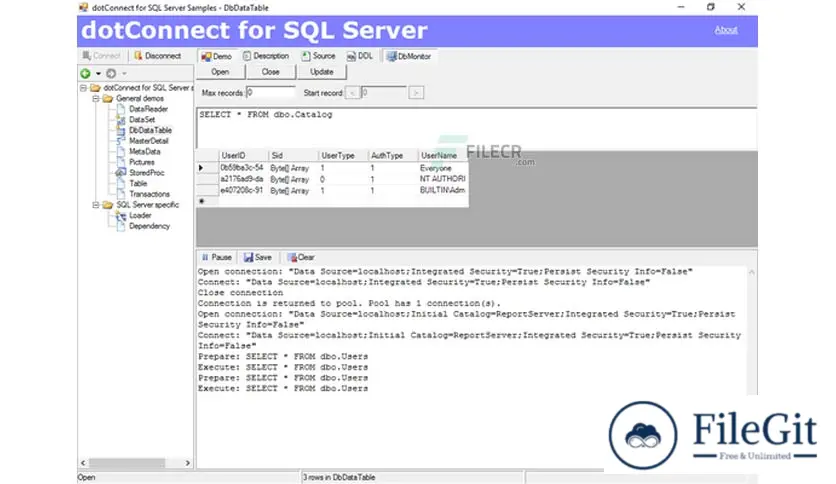Click the SQL Server specific folder icon
836x484 pixels.
108,205
